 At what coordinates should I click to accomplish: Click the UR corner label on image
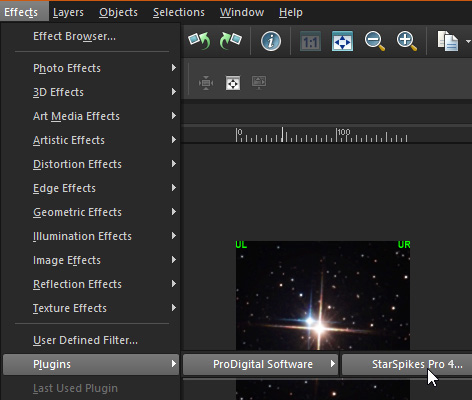pos(404,245)
